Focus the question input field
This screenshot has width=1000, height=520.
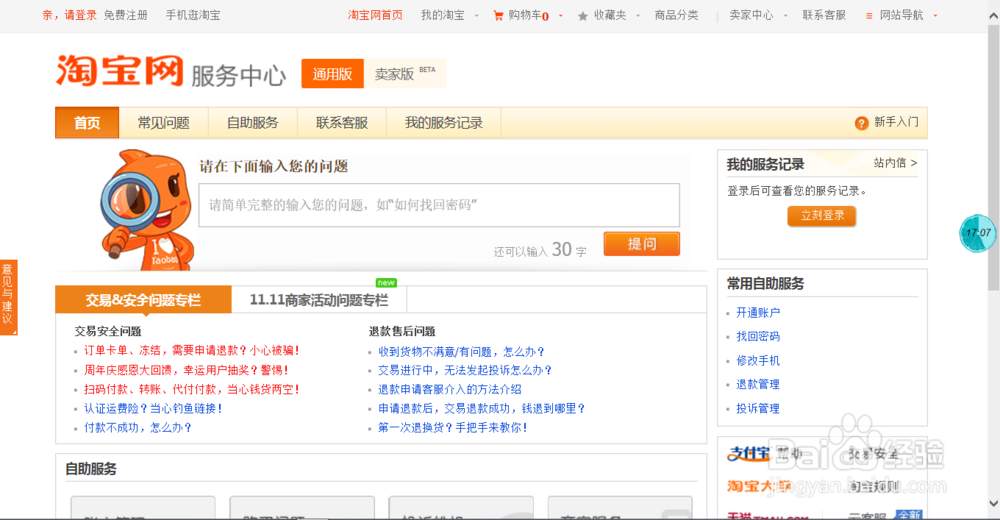[439, 205]
